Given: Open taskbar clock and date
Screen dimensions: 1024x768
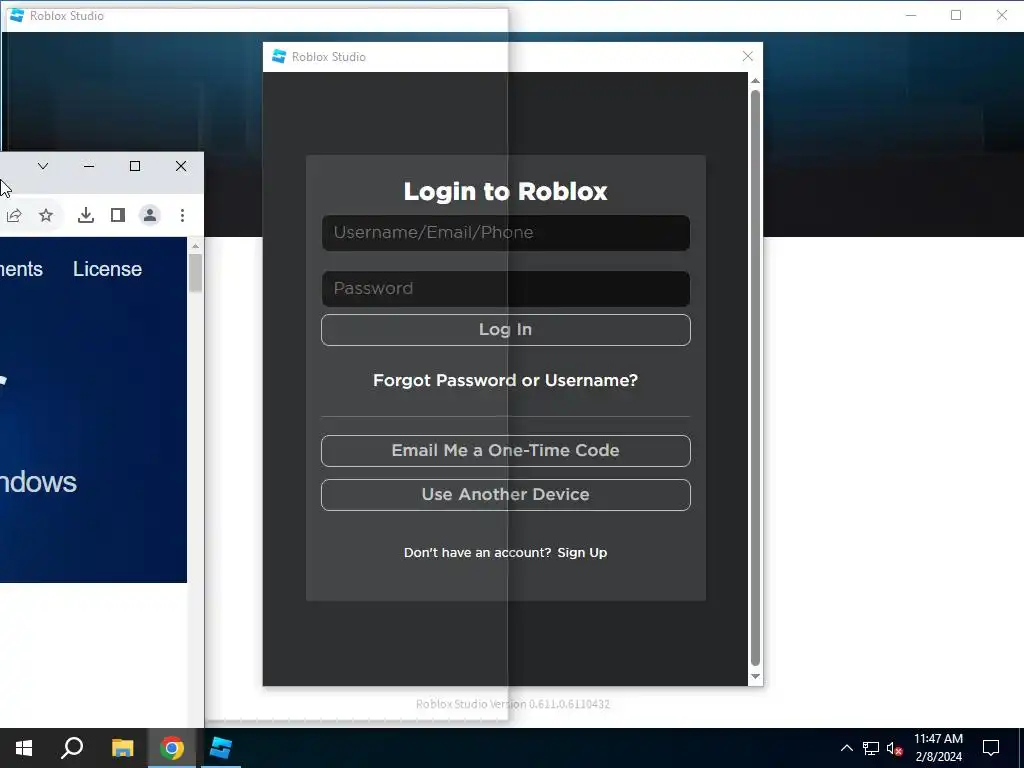Looking at the screenshot, I should [938, 748].
